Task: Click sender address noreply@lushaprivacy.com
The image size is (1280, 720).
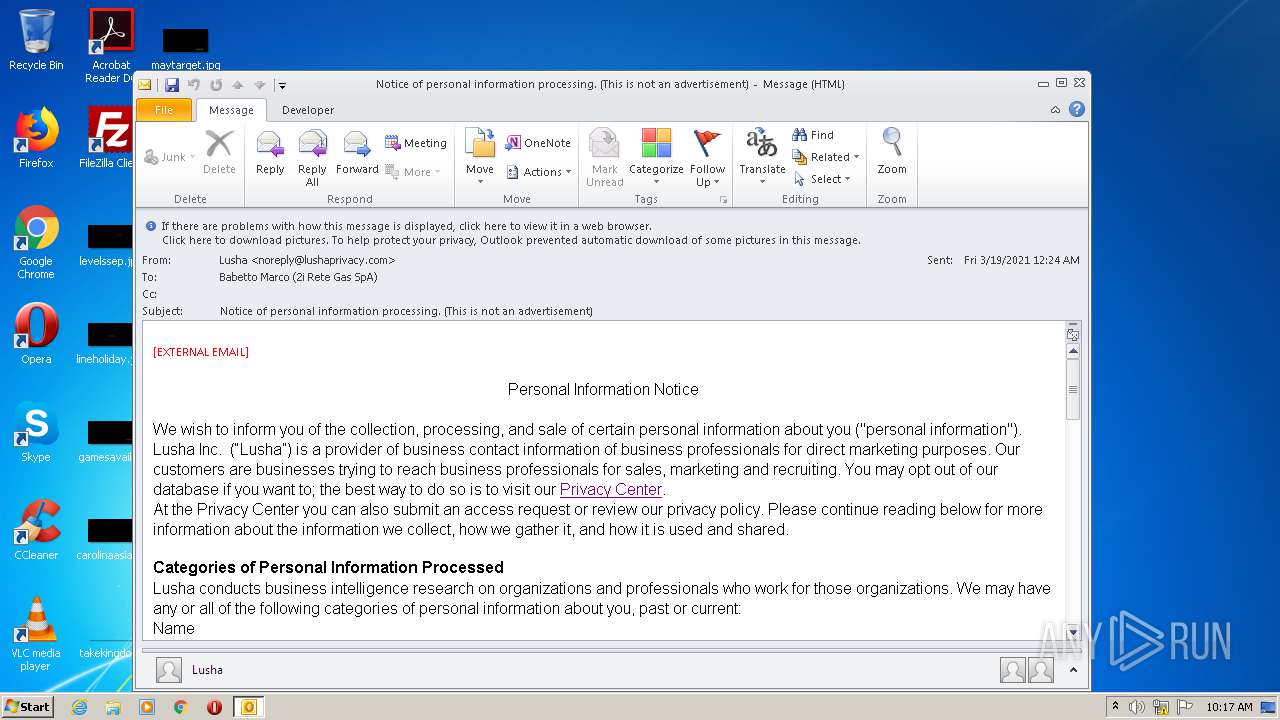Action: click(x=323, y=260)
